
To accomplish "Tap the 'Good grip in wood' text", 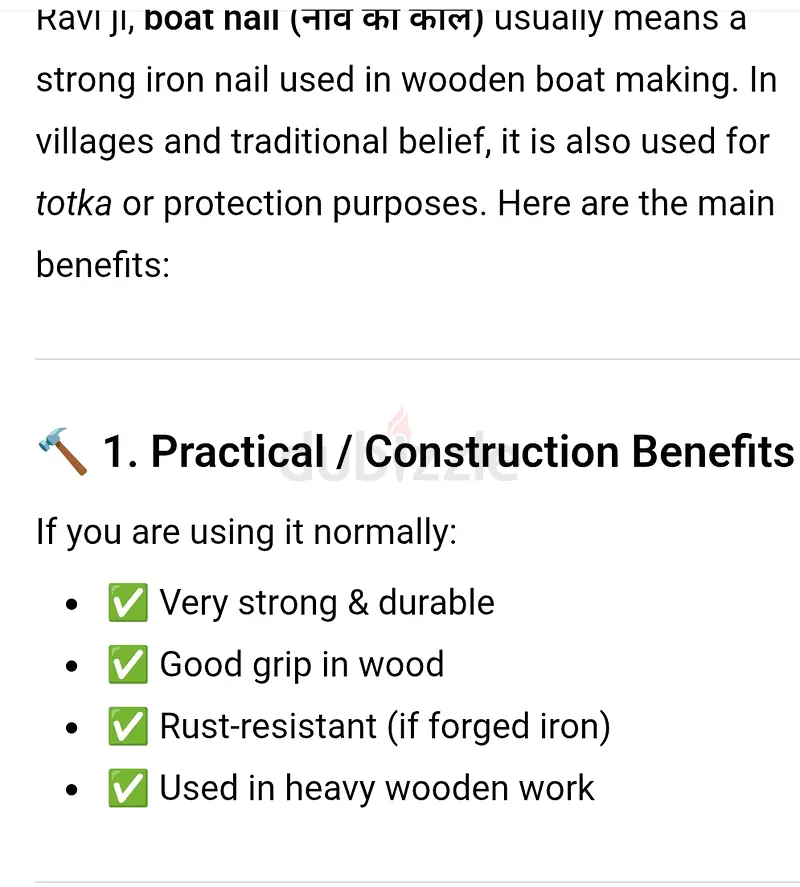I will point(302,665).
